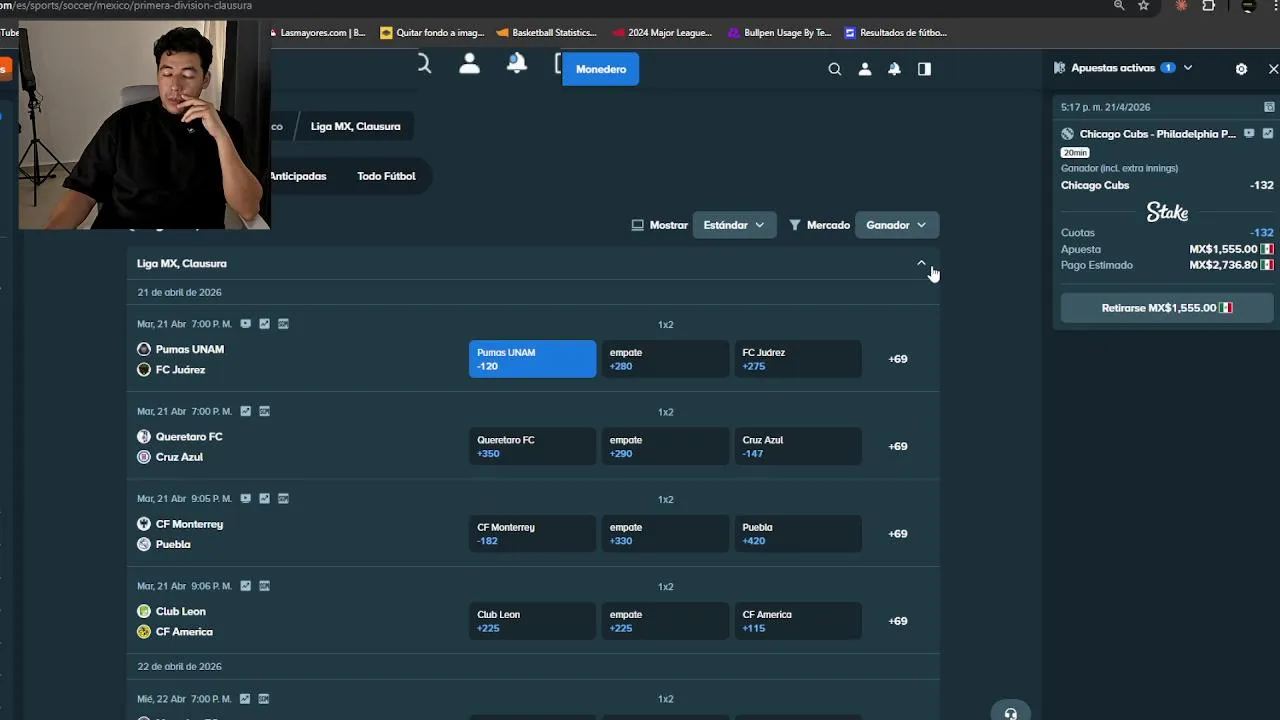The image size is (1280, 720).
Task: Expand +69 markets for Queretaro FC match
Action: pyautogui.click(x=898, y=446)
